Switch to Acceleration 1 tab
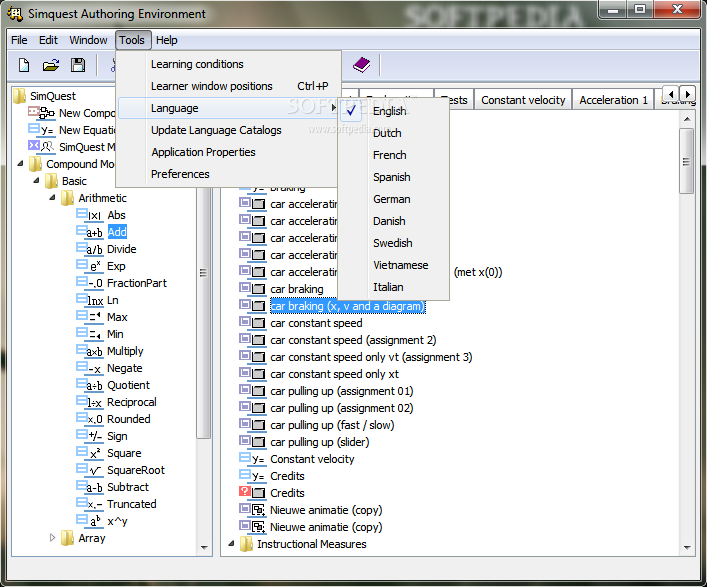The image size is (707, 587). 613,100
